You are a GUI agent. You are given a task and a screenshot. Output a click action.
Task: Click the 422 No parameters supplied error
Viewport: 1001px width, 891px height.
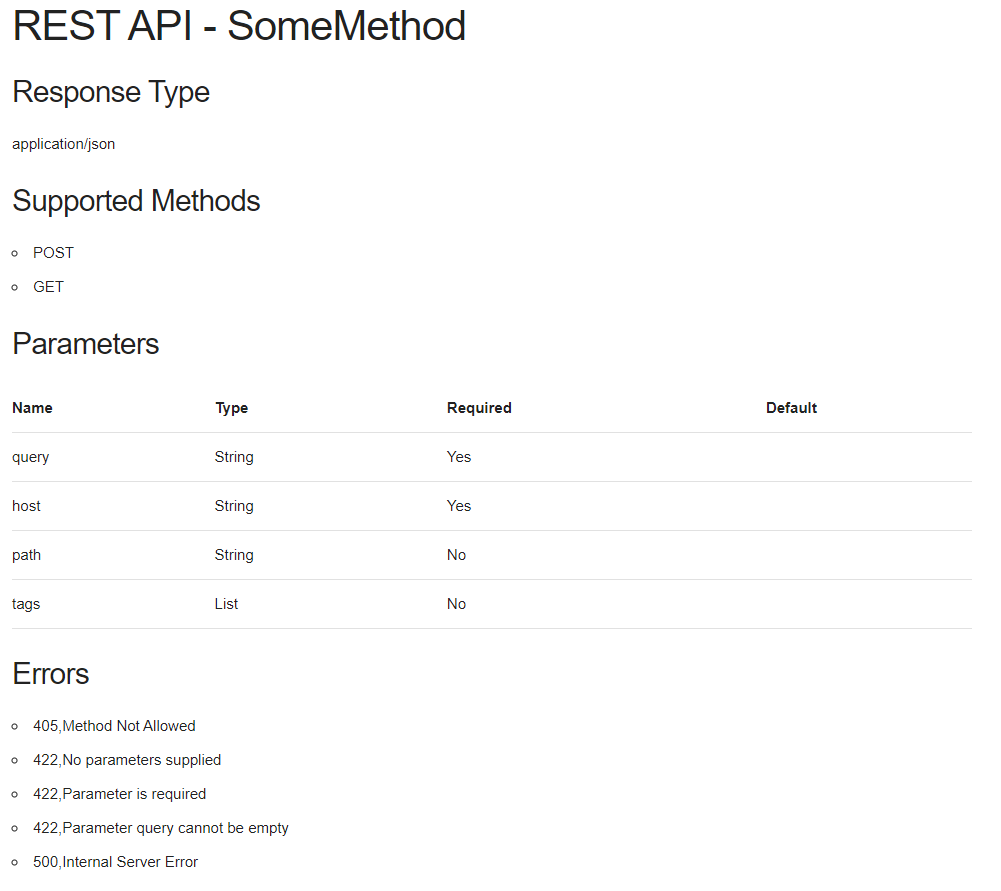pos(127,760)
